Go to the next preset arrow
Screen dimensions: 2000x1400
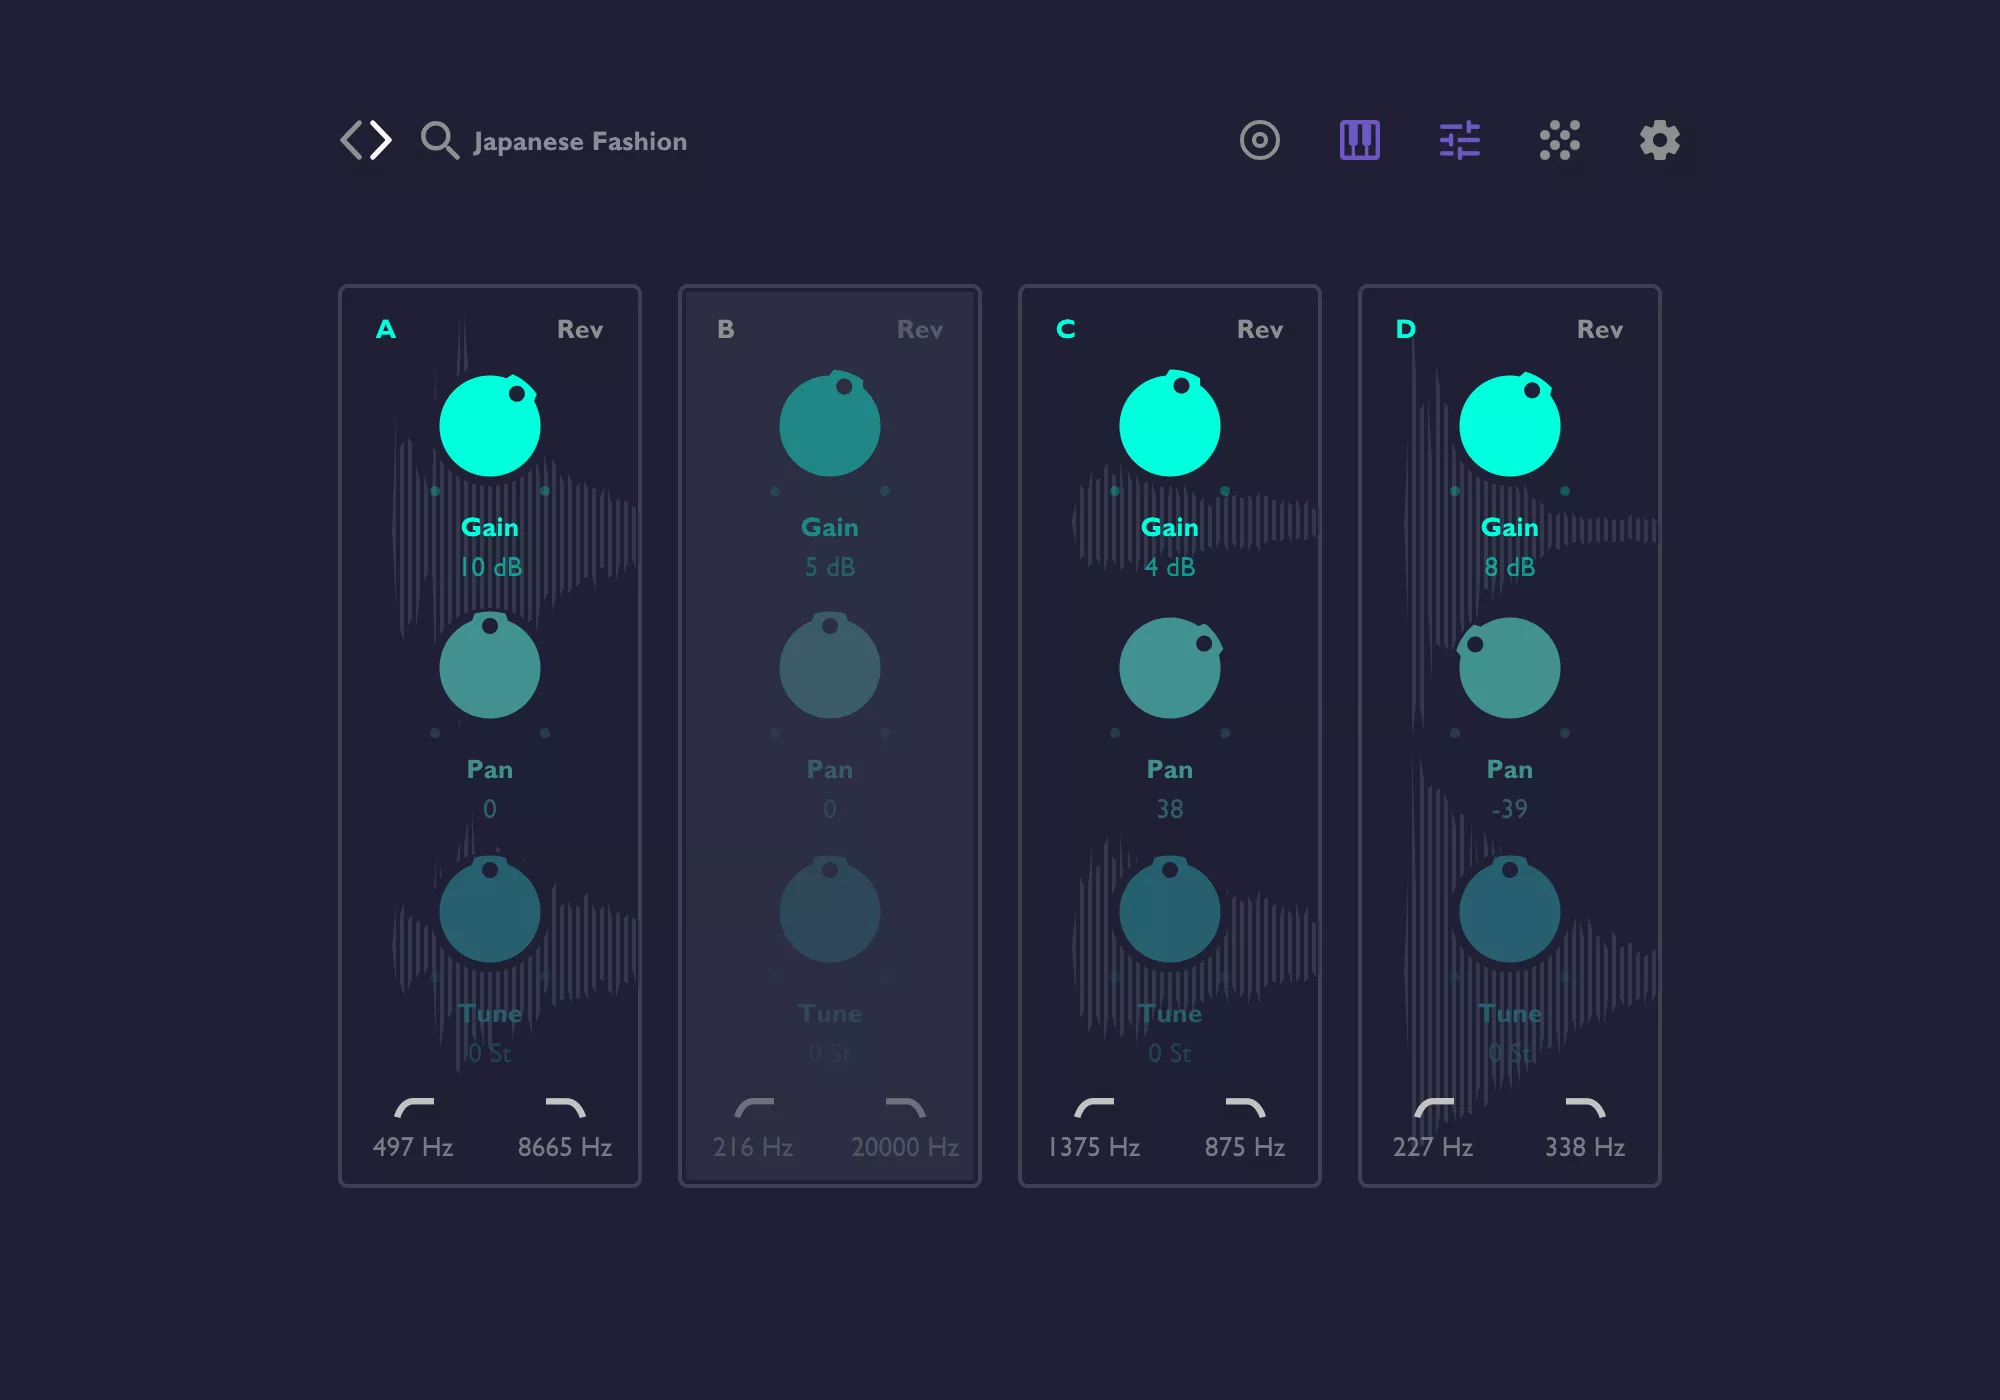pyautogui.click(x=381, y=140)
